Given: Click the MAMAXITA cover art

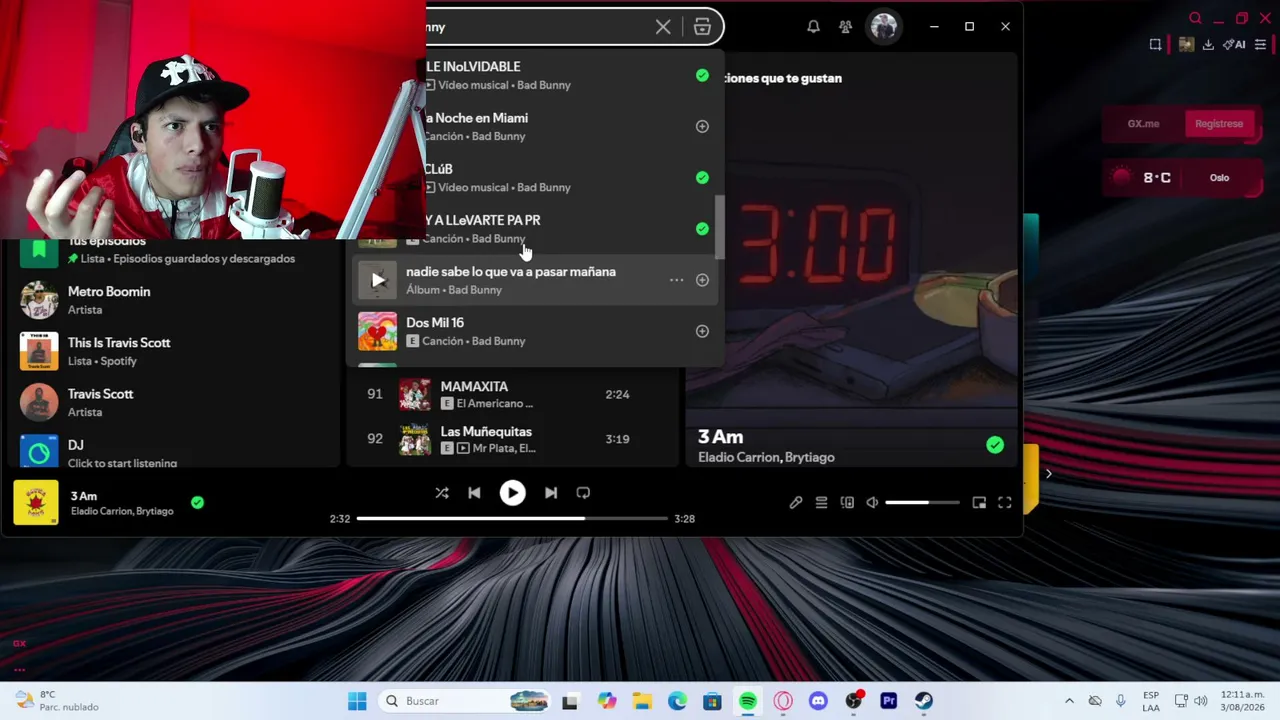Looking at the screenshot, I should [x=415, y=394].
